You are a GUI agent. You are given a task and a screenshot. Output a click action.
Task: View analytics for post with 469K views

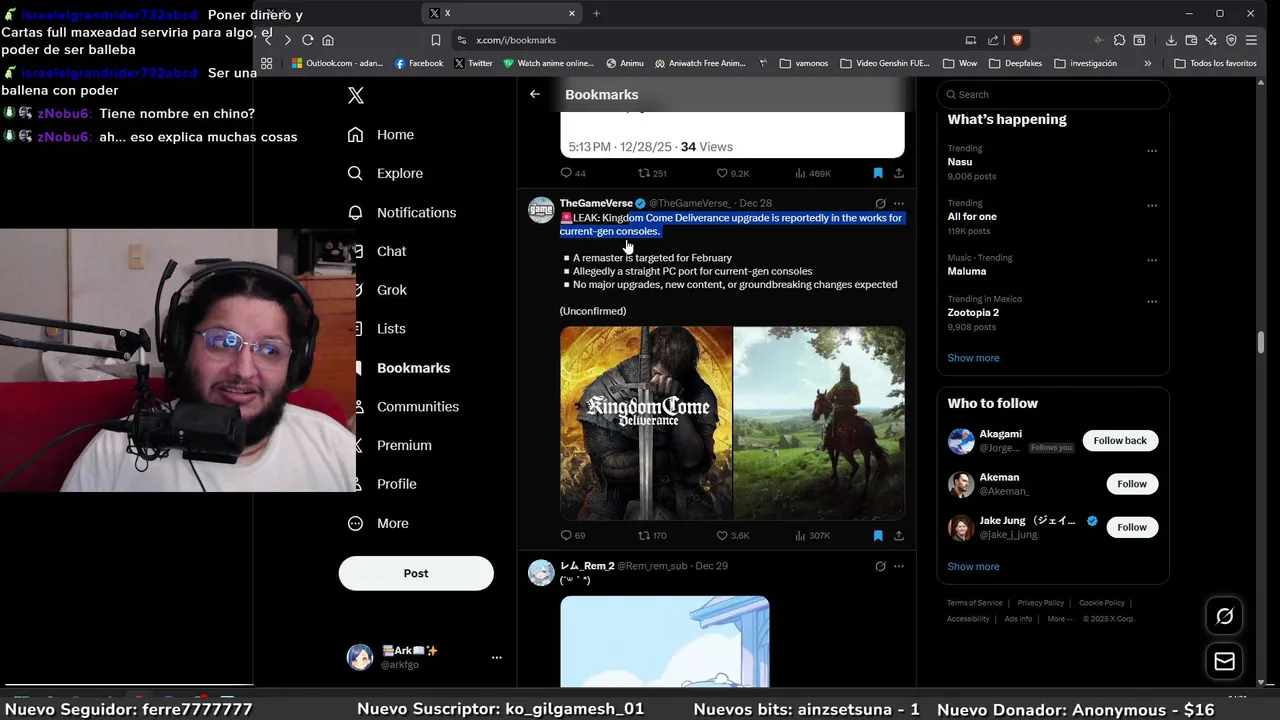[813, 173]
